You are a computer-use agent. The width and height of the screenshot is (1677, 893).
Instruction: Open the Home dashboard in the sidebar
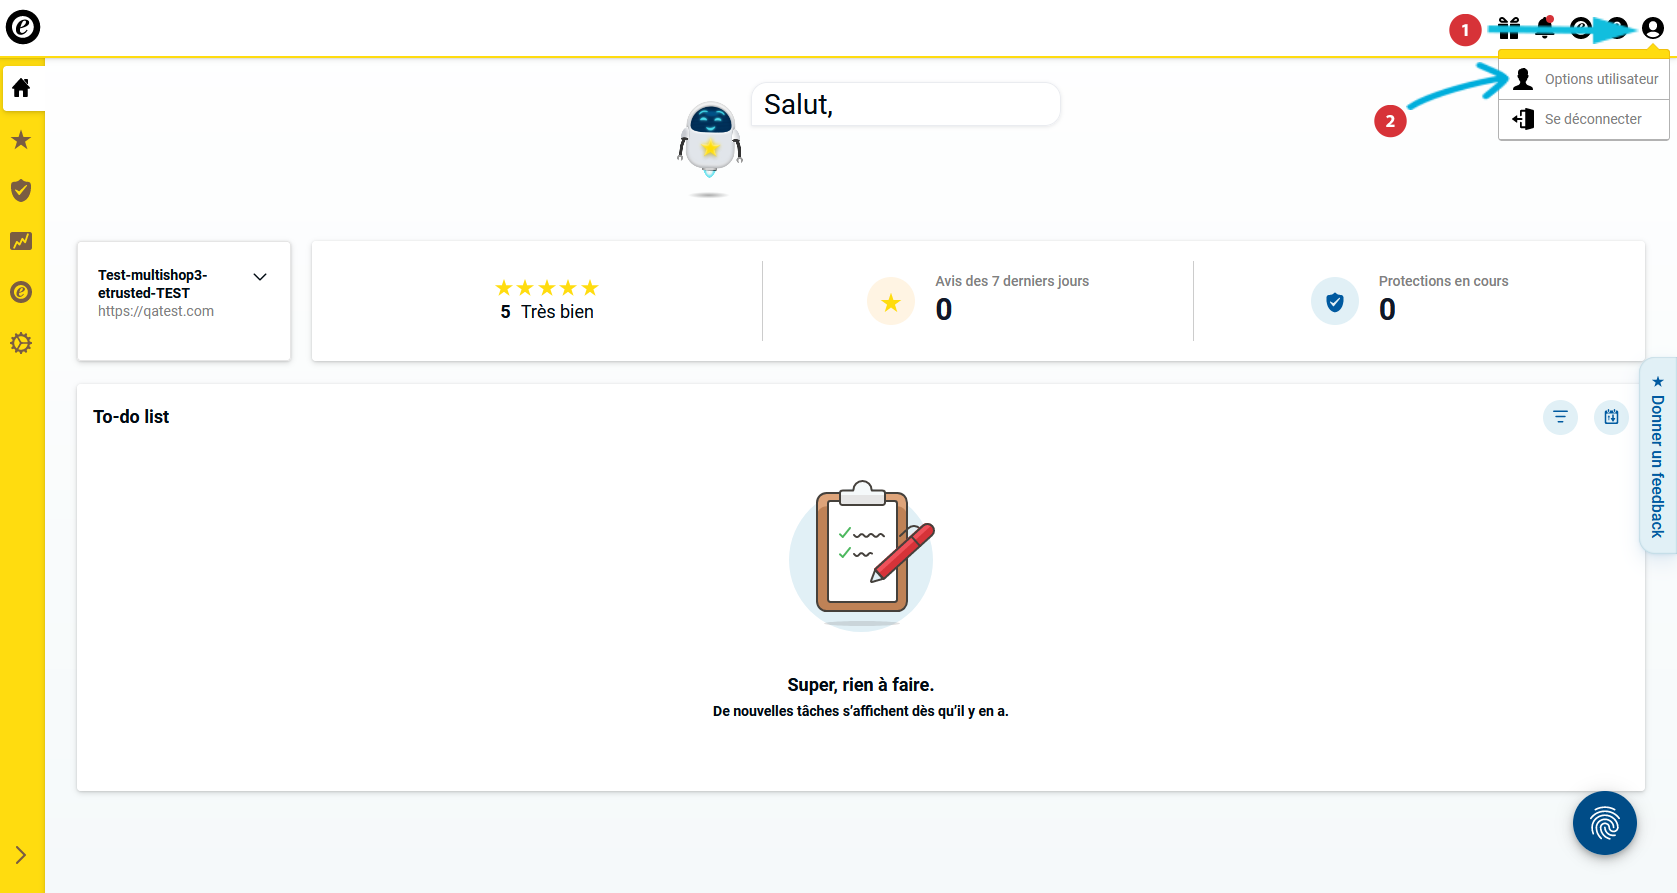point(21,88)
